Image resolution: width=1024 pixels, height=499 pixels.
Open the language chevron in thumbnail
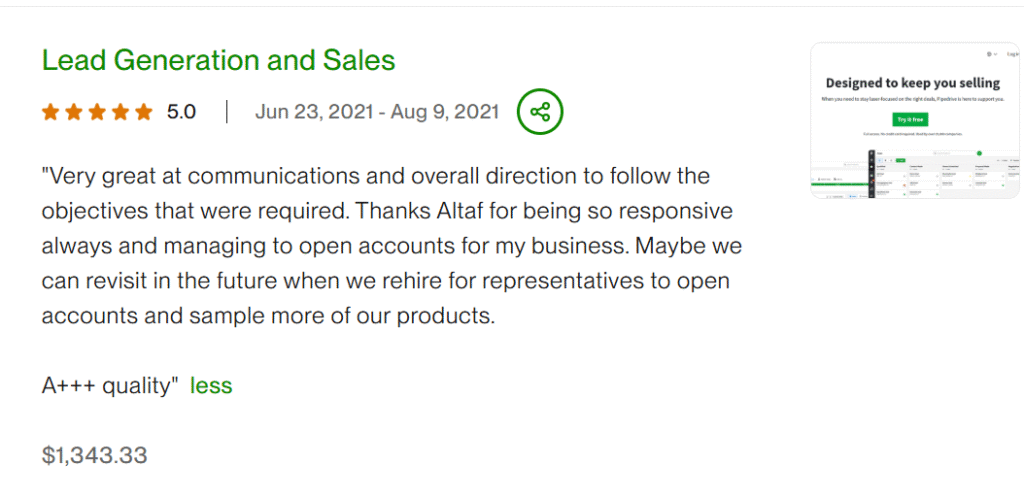pyautogui.click(x=995, y=54)
